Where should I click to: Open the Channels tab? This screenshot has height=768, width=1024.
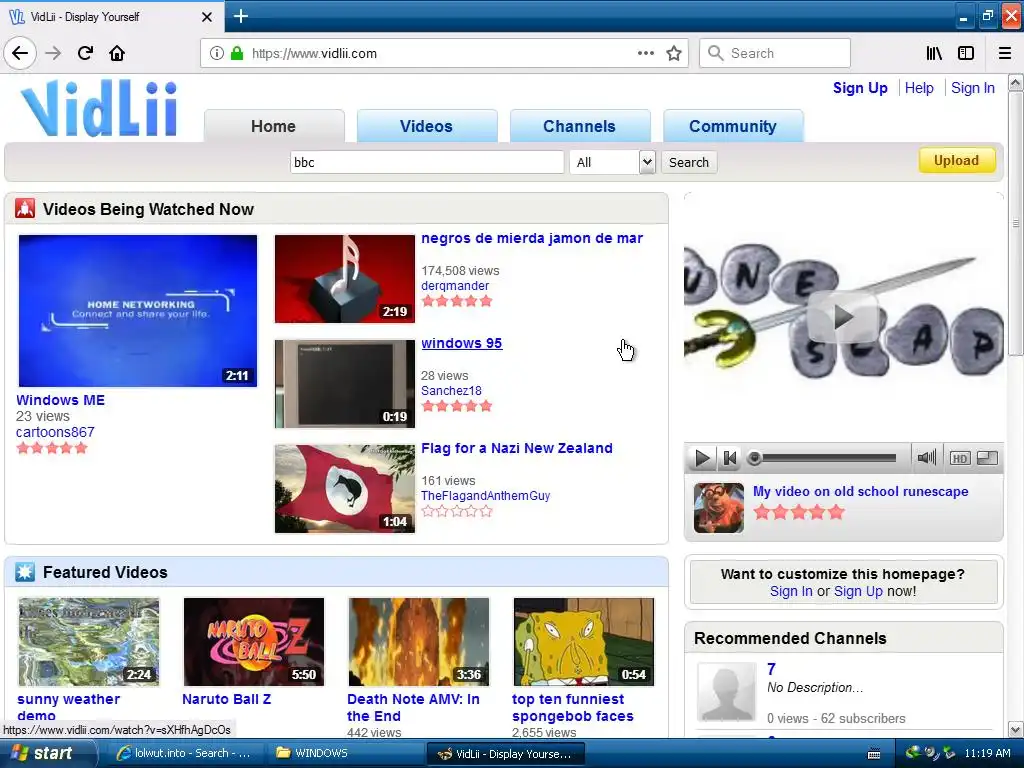click(x=579, y=126)
